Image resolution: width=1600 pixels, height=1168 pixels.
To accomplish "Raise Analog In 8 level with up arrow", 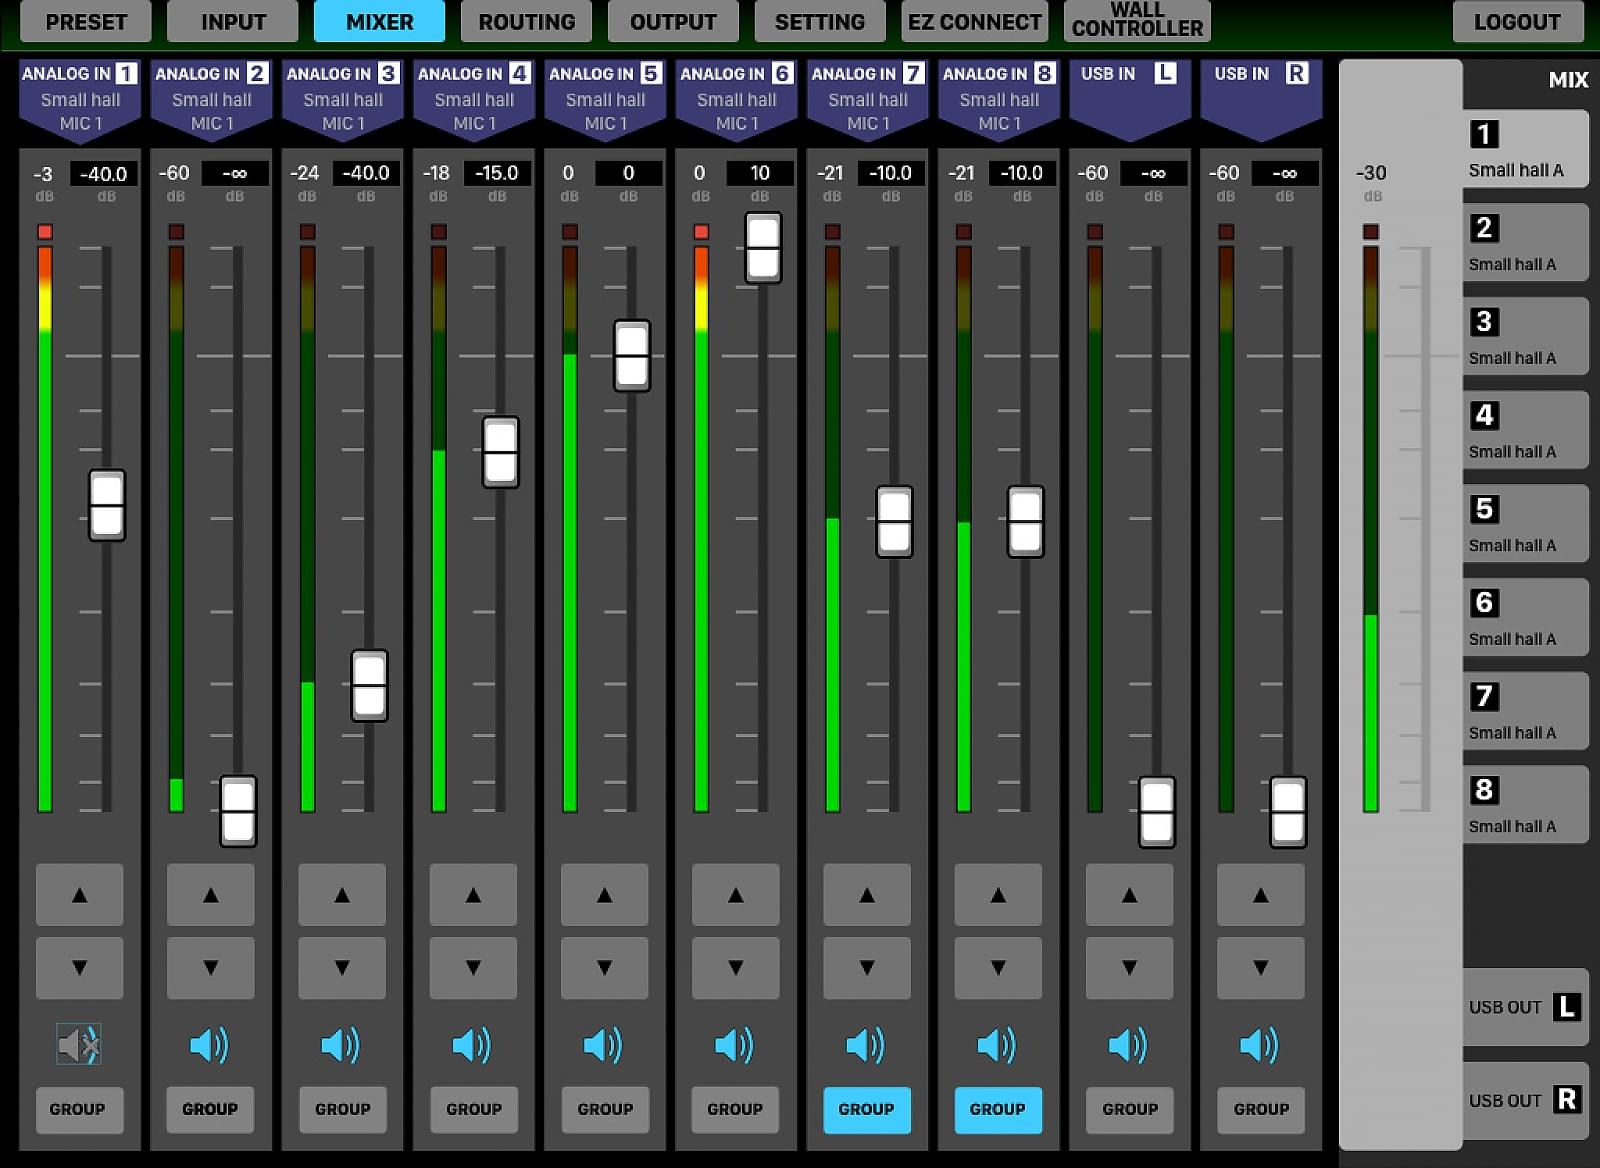I will [998, 895].
